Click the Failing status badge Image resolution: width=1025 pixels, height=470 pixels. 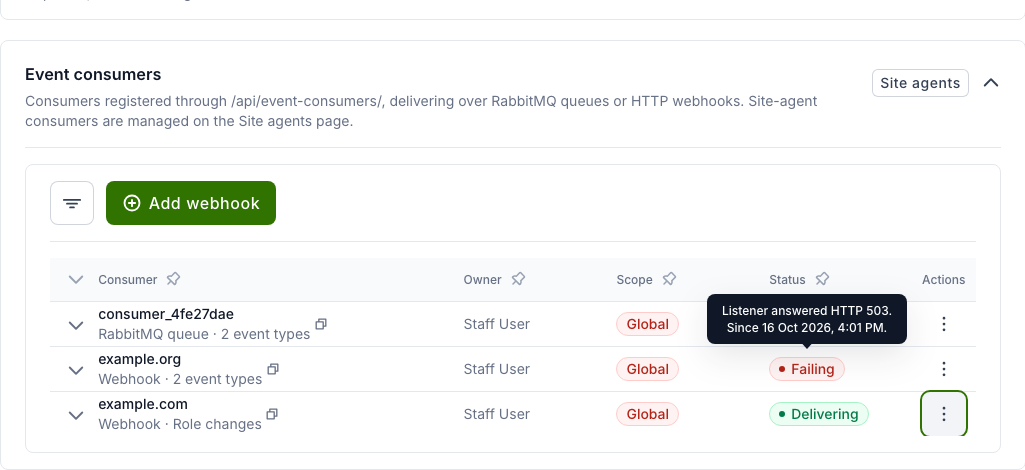click(x=807, y=369)
